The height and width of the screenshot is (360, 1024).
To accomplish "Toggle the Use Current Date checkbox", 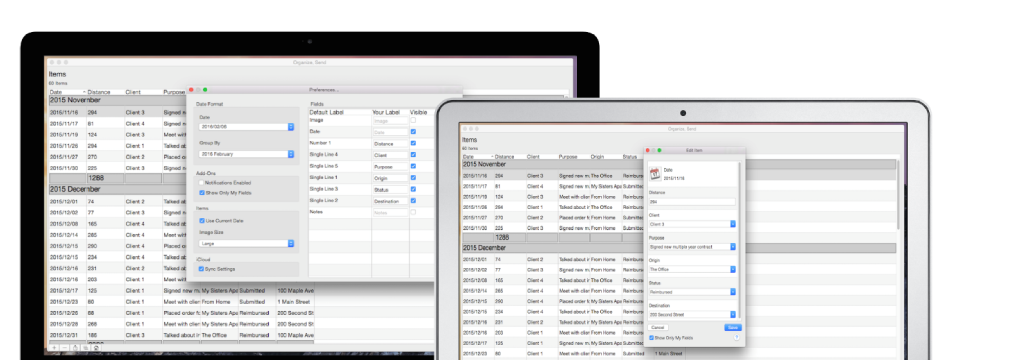I will [x=202, y=221].
